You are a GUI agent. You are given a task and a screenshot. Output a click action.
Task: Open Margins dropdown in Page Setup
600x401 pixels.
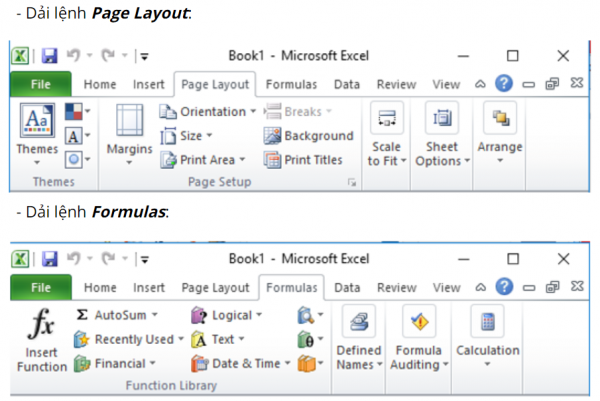coord(129,134)
